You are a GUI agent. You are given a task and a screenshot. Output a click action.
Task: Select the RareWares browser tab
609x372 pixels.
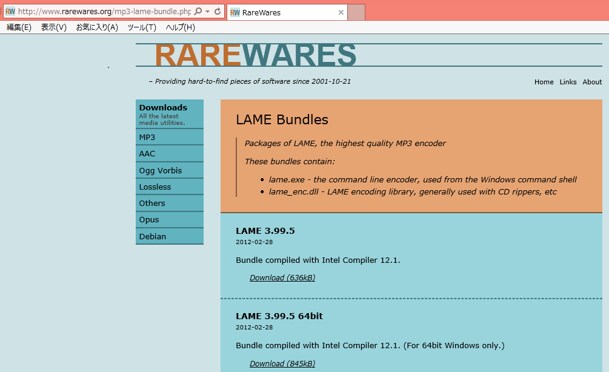coord(287,12)
